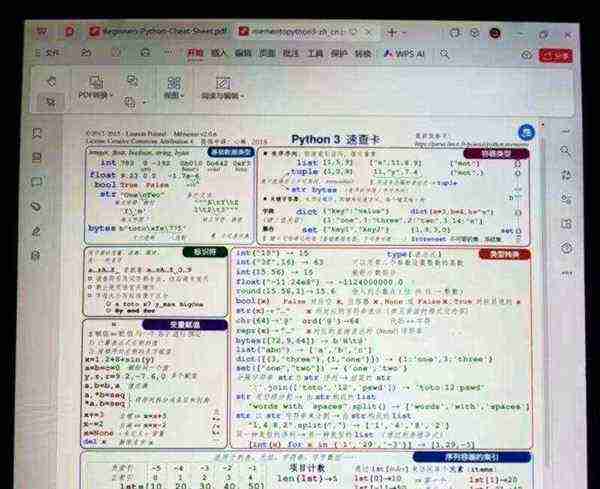This screenshot has width=600, height=489.
Task: Switch to Beginners Python Cheat Sheet.pdf tab
Action: (x=158, y=31)
